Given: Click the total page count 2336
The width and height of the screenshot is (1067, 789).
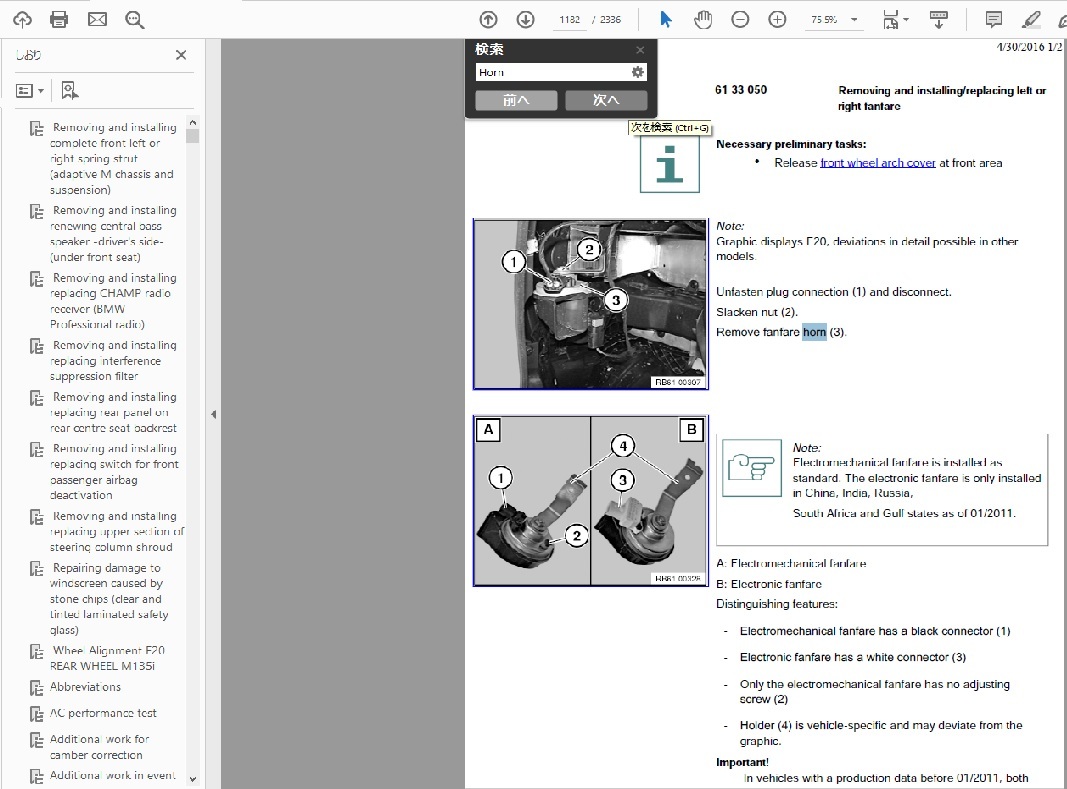Looking at the screenshot, I should pos(610,20).
